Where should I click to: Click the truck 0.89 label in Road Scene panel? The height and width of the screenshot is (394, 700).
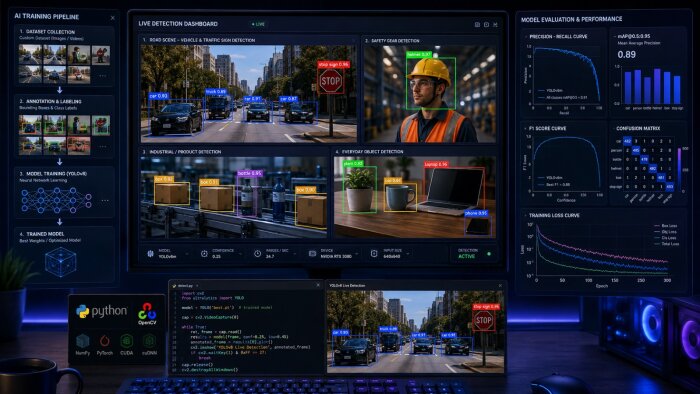[x=216, y=91]
